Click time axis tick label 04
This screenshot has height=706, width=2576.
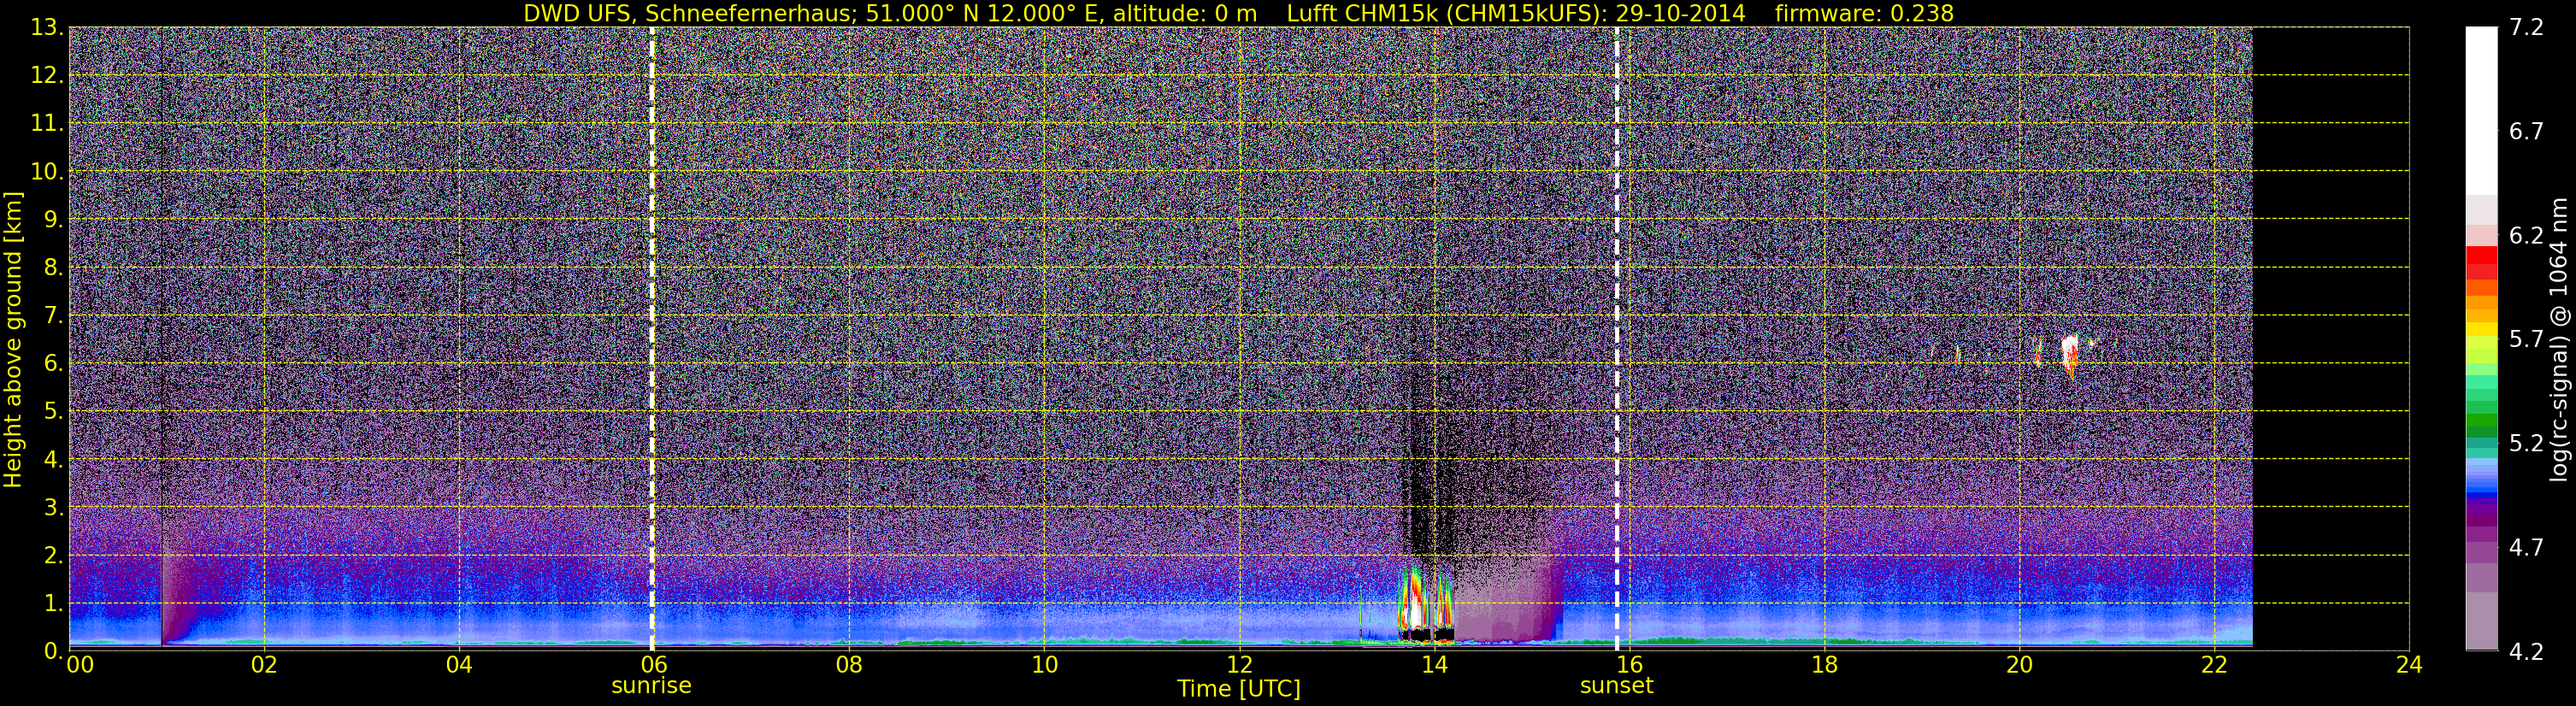459,665
